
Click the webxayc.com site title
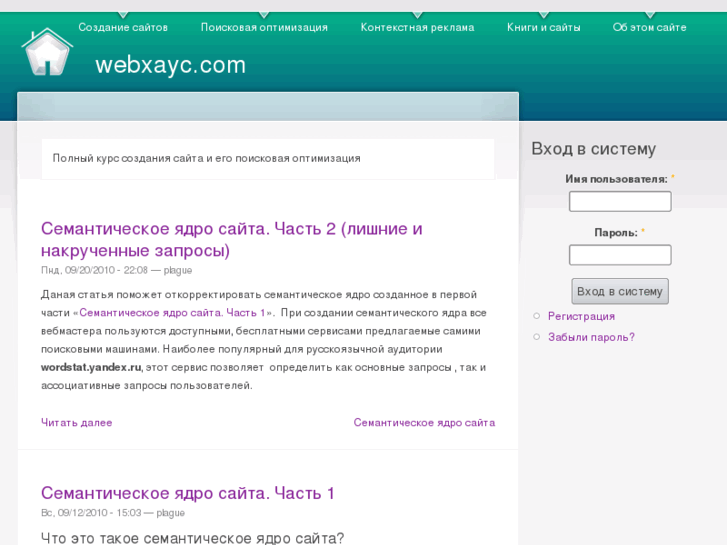pos(170,65)
